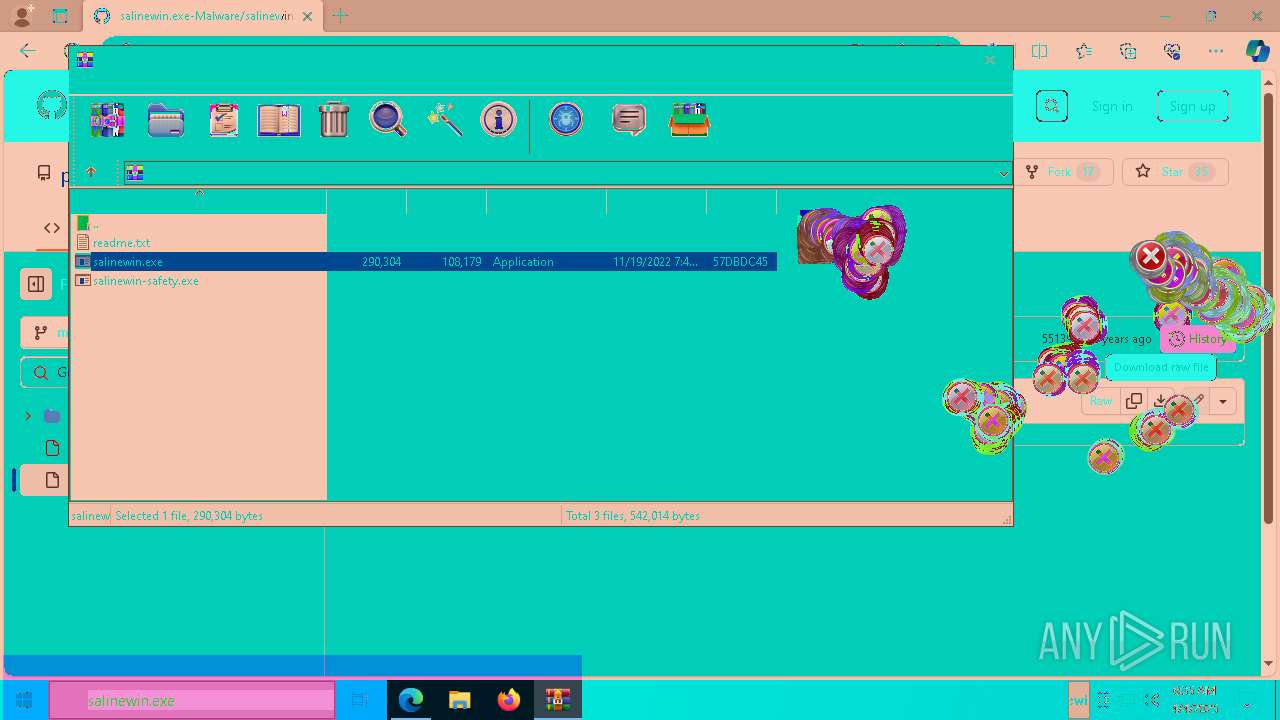Screen dimensions: 1280x720
Task: Run the VirusScan bug icon
Action: coord(566,119)
